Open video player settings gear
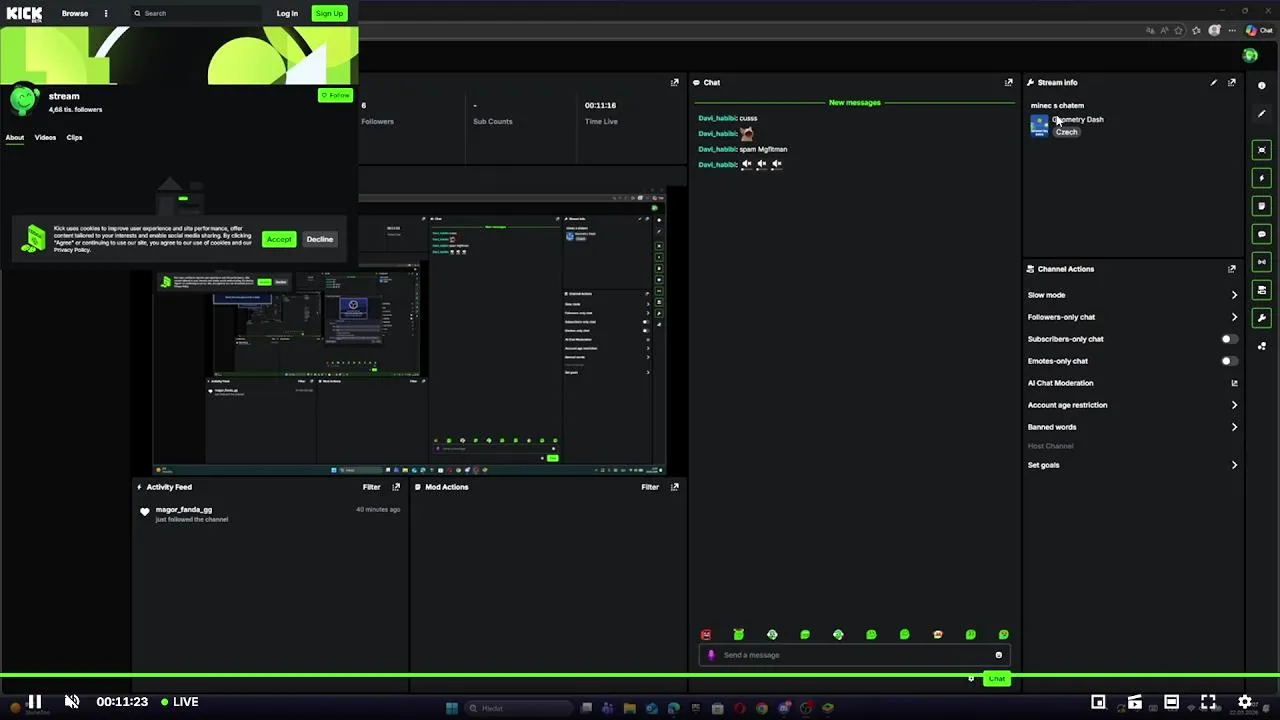Screen dimensions: 1280x720 [x=1245, y=702]
